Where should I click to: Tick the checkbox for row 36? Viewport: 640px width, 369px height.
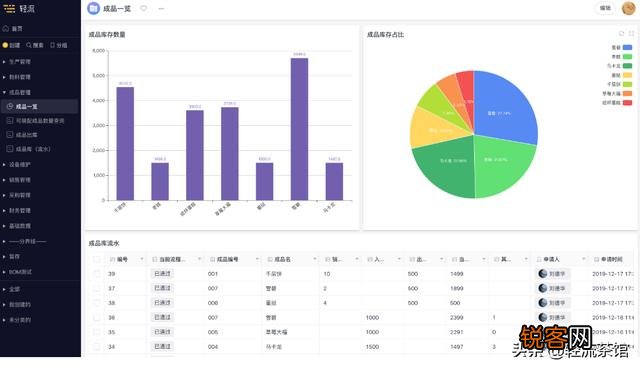coord(97,318)
